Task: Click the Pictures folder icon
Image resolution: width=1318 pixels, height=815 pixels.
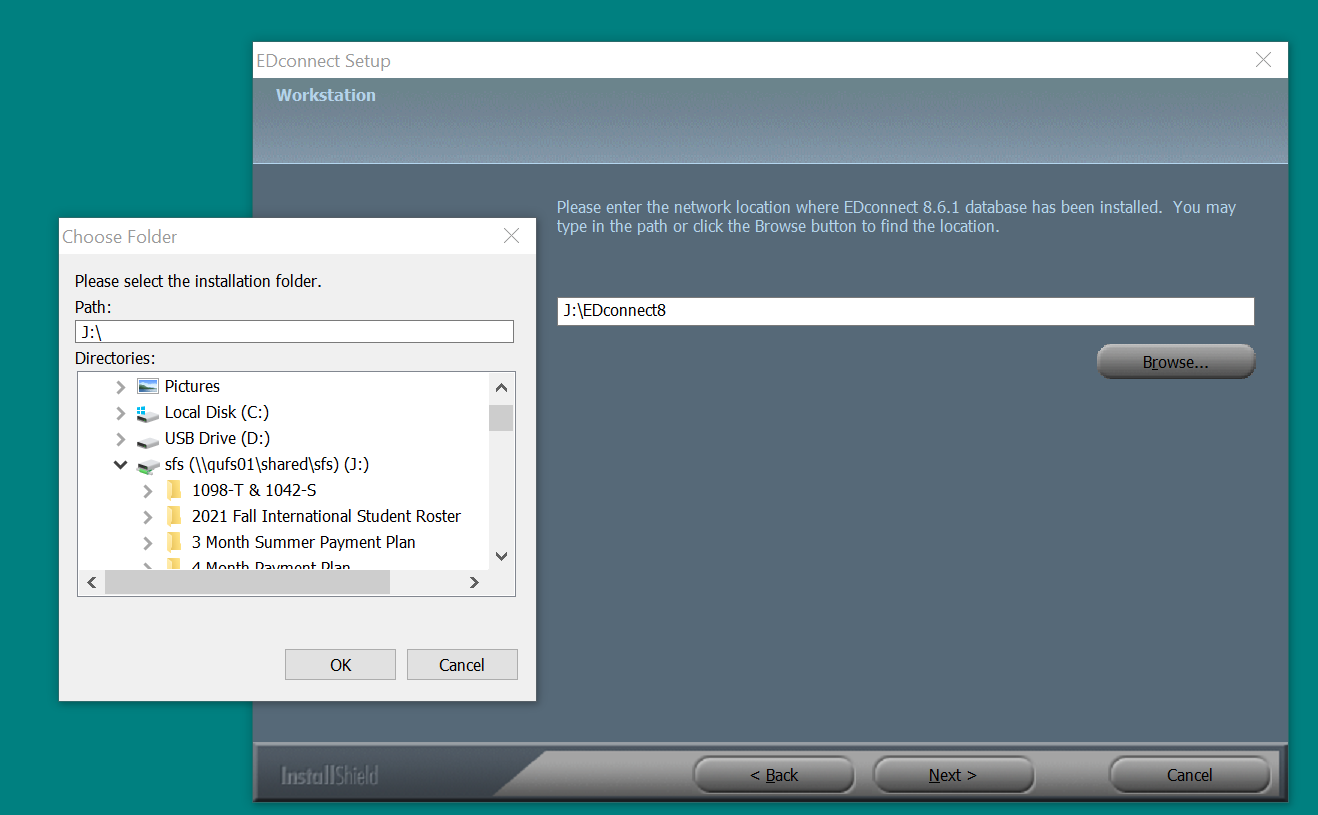Action: click(148, 386)
